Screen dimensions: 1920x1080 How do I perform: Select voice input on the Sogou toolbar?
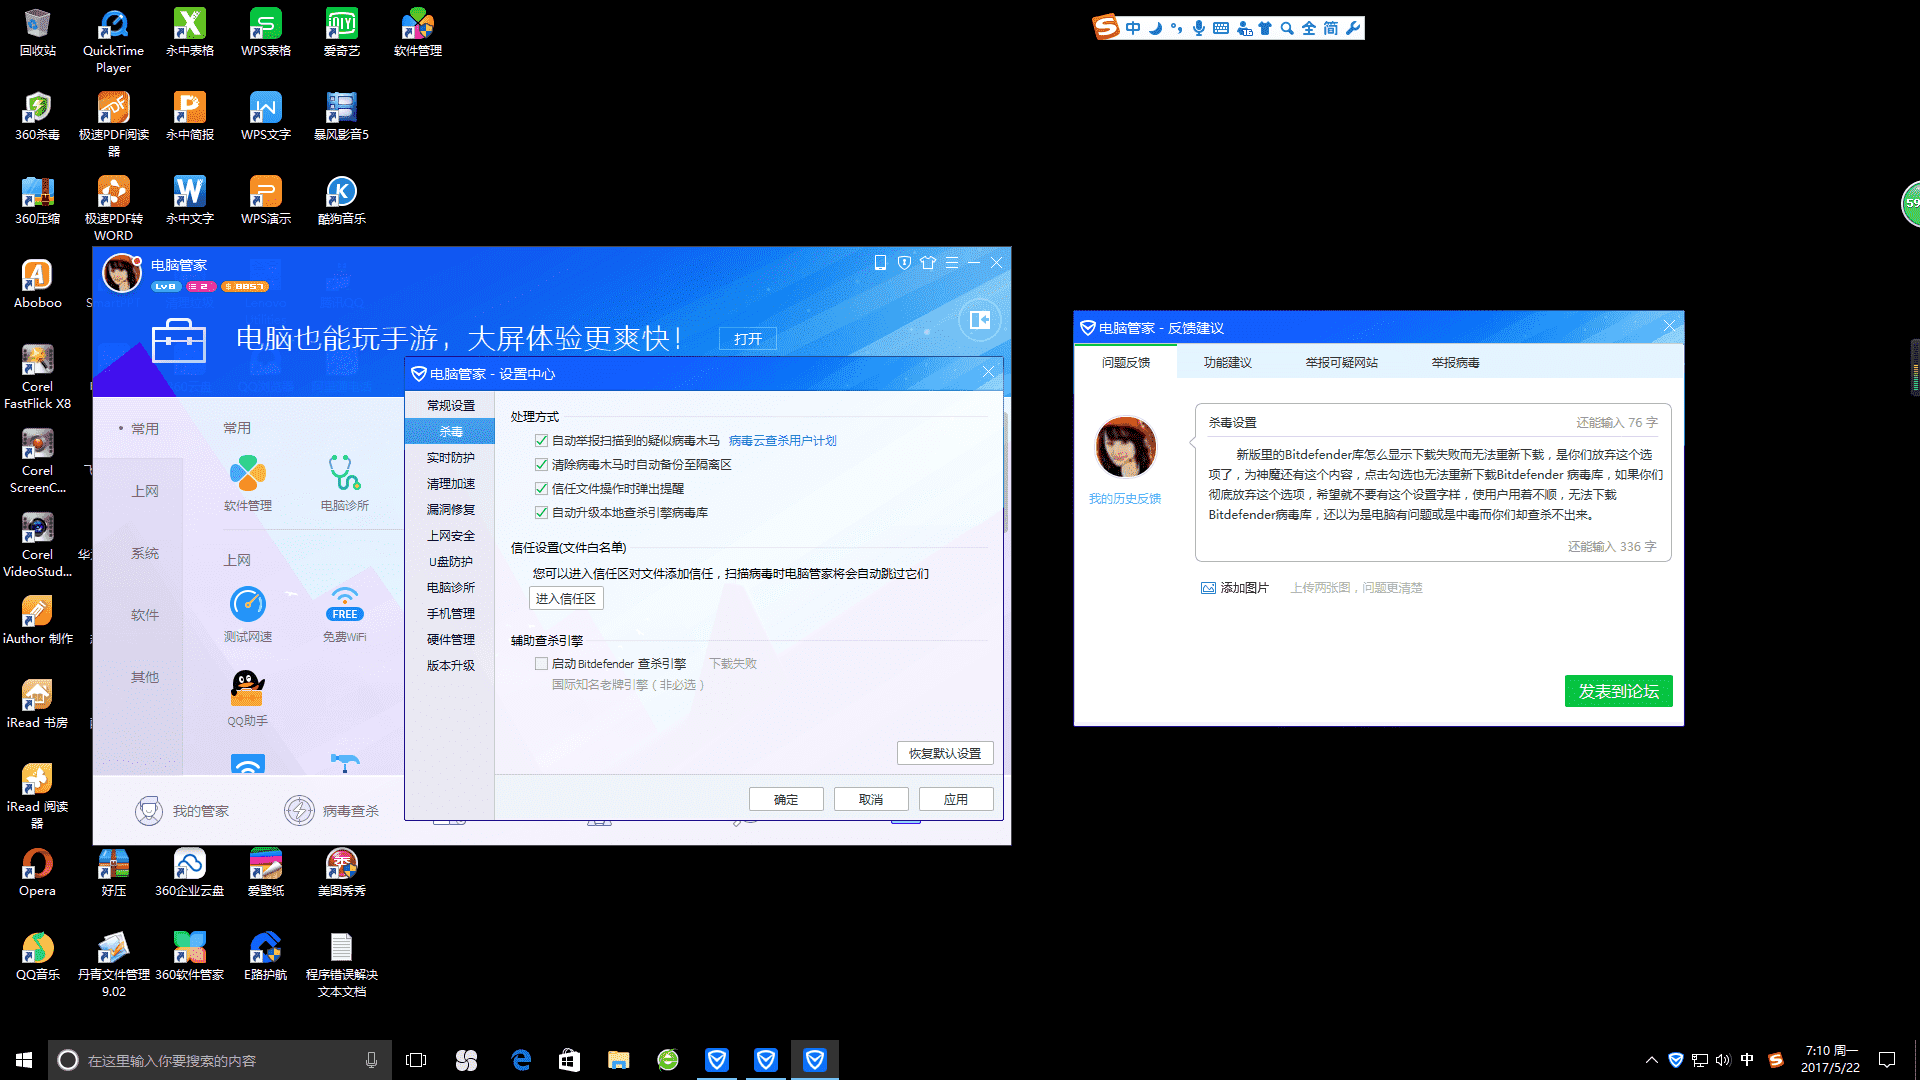[x=1198, y=27]
